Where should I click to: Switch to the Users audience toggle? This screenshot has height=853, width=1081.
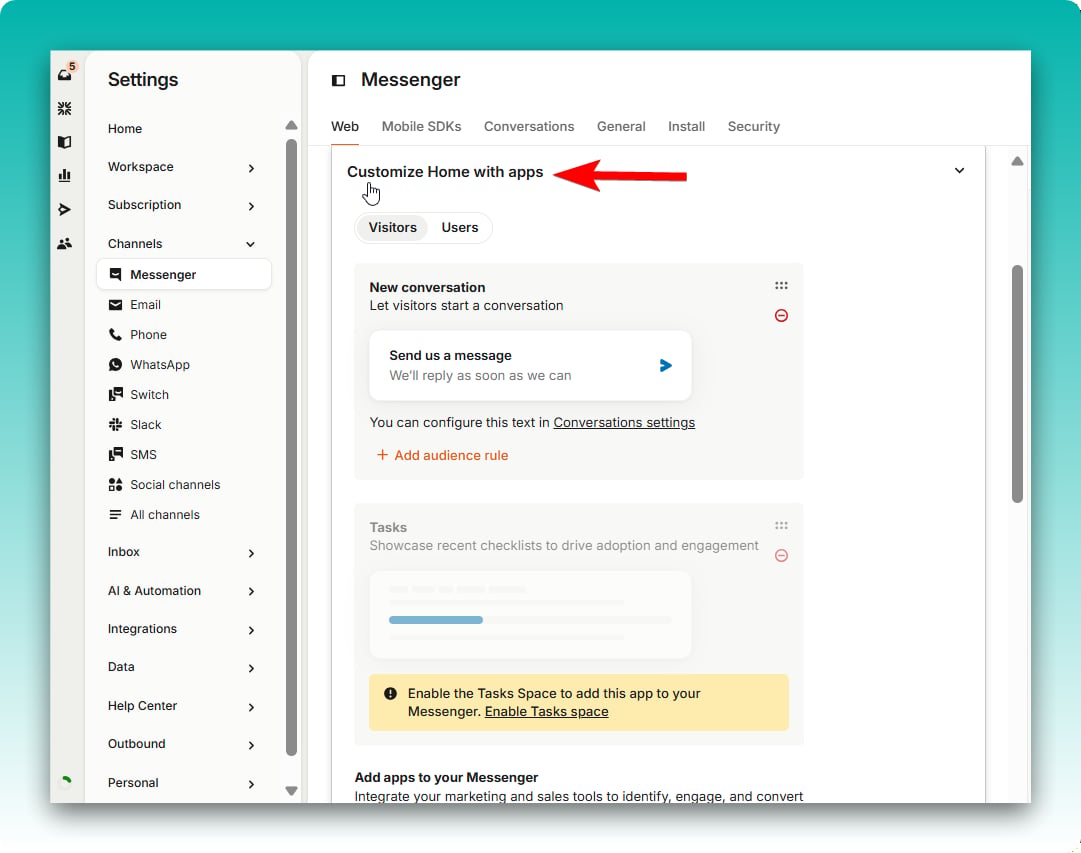[460, 228]
